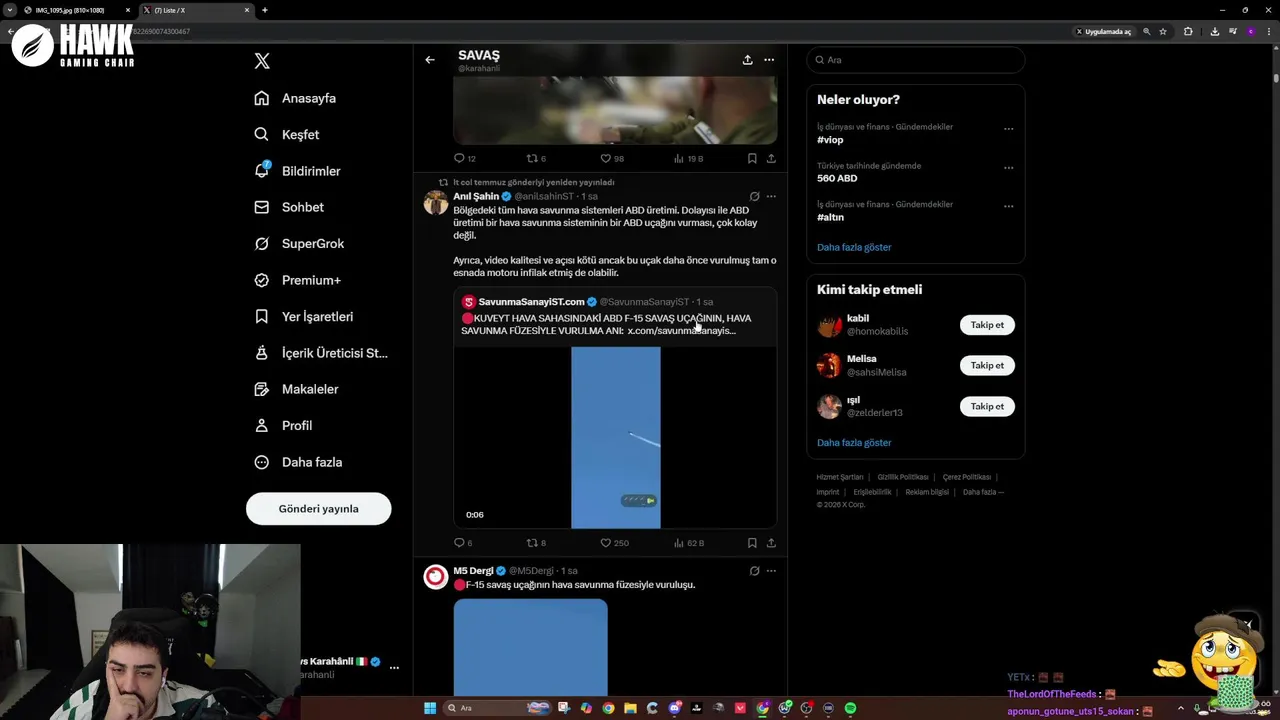Click the browser bookmark star icon

pos(1163,31)
